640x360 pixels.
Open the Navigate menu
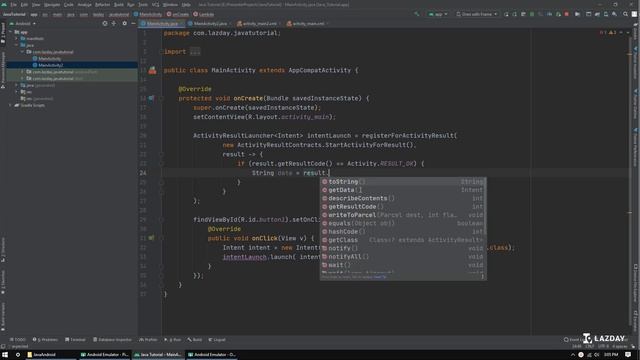coord(52,4)
